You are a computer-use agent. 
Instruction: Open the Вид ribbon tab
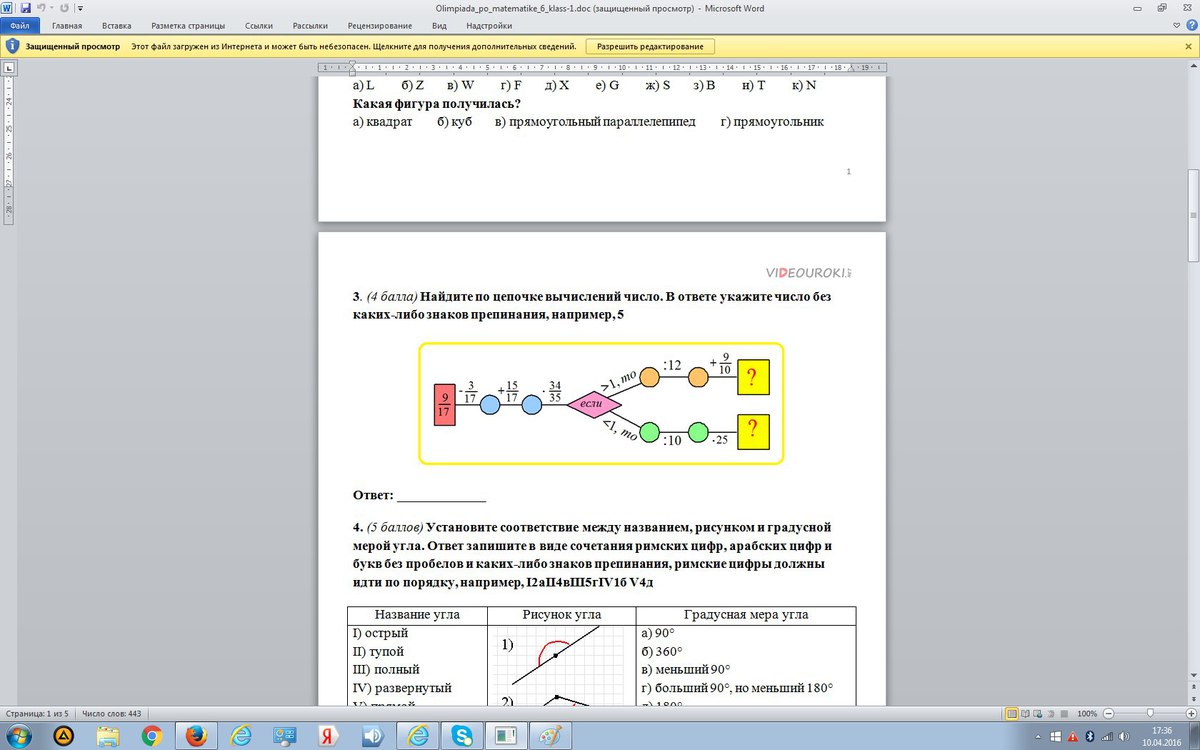[439, 25]
